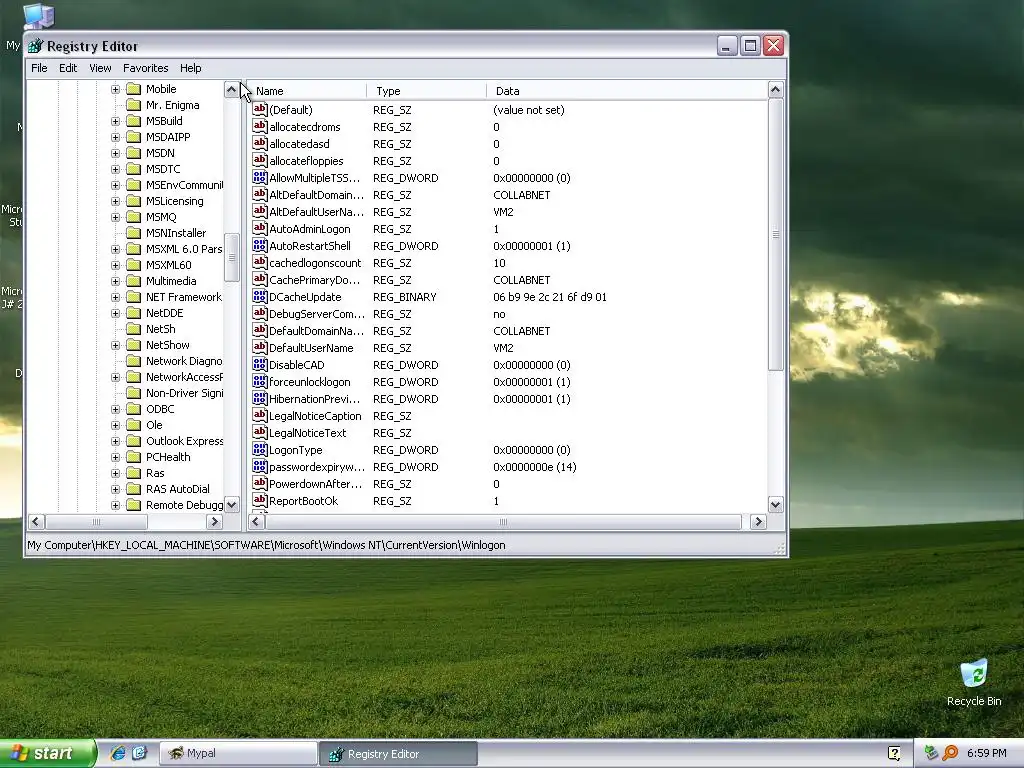Viewport: 1024px width, 768px height.
Task: Click the NetSh folder icon
Action: [x=133, y=328]
